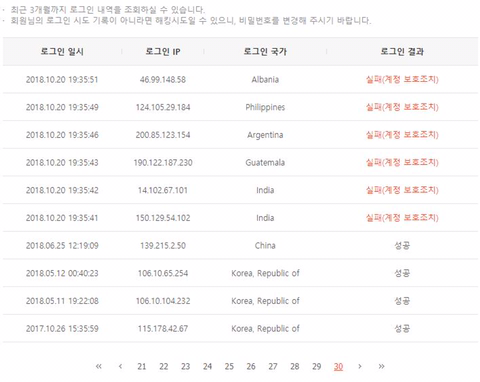Image resolution: width=480 pixels, height=382 pixels.
Task: Click the Philippines country cell
Action: 265,107
